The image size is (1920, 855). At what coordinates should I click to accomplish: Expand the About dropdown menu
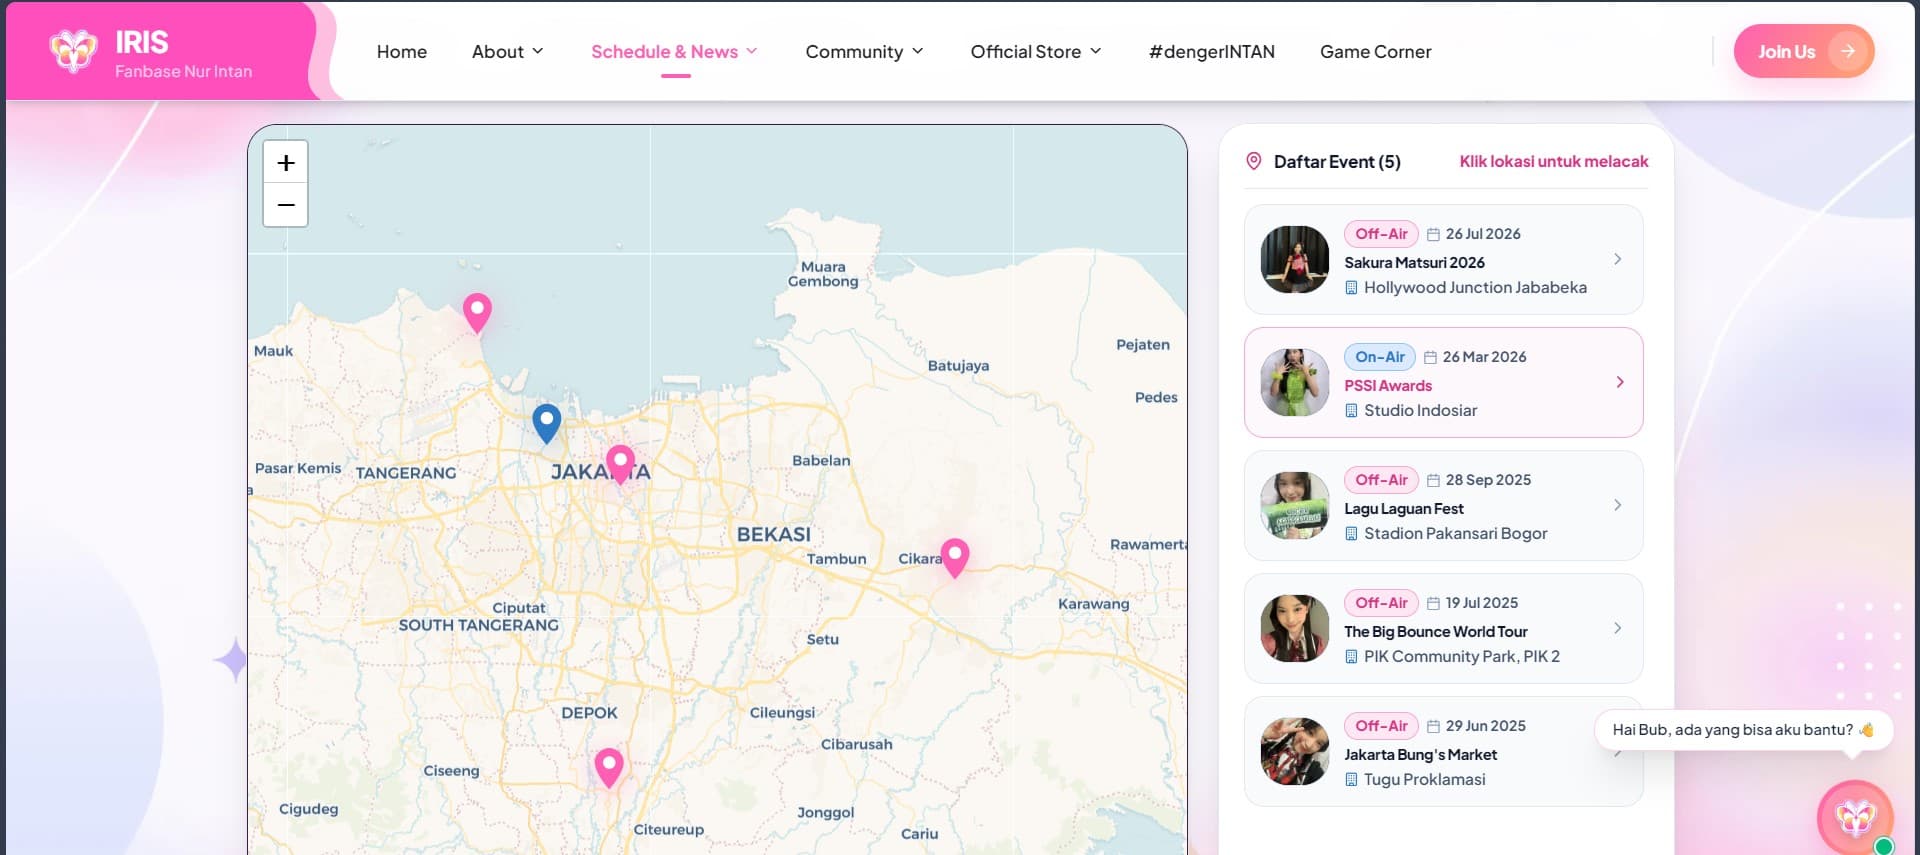click(507, 51)
